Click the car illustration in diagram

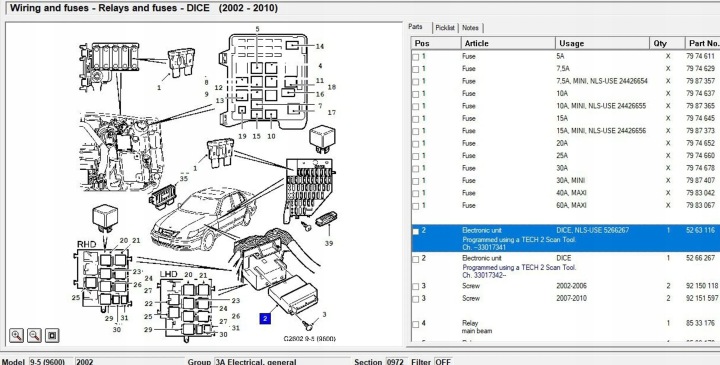pyautogui.click(x=204, y=218)
